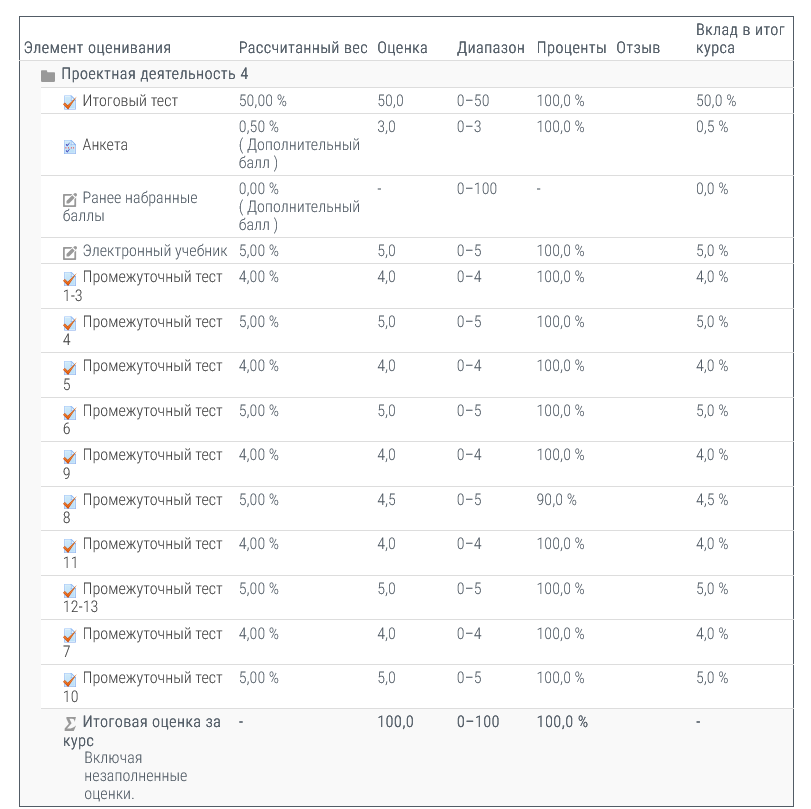Click quiz icon of Промежуточный тест 10
The height and width of the screenshot is (809, 811).
[x=69, y=680]
